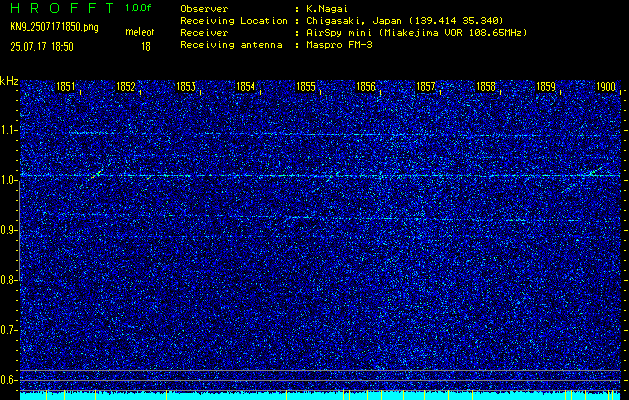Select the AirSpy mini receiver value
The width and height of the screenshot is (629, 400).
point(416,32)
